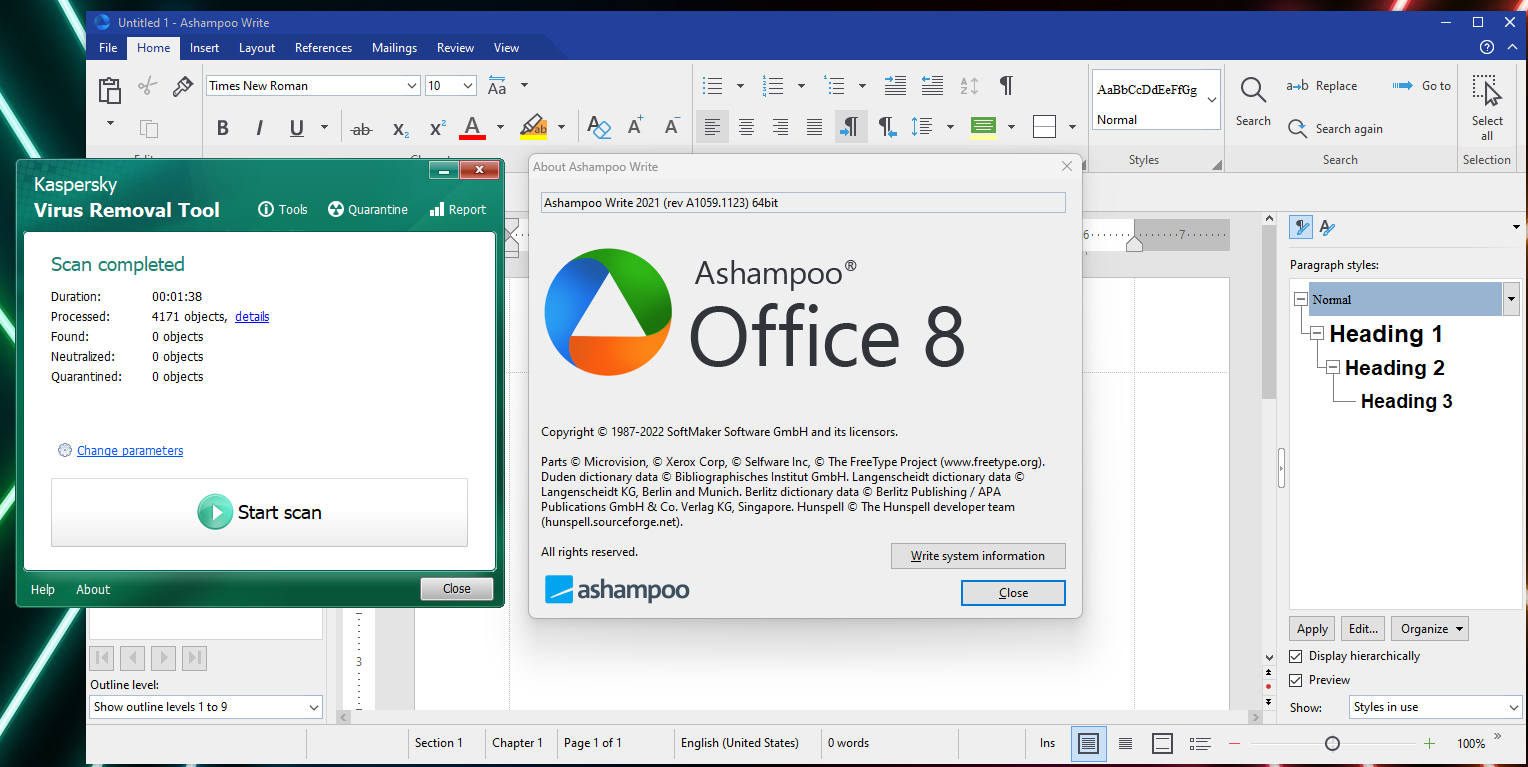Image resolution: width=1528 pixels, height=767 pixels.
Task: Toggle formatting marks pilcrow icon
Action: 1006,86
